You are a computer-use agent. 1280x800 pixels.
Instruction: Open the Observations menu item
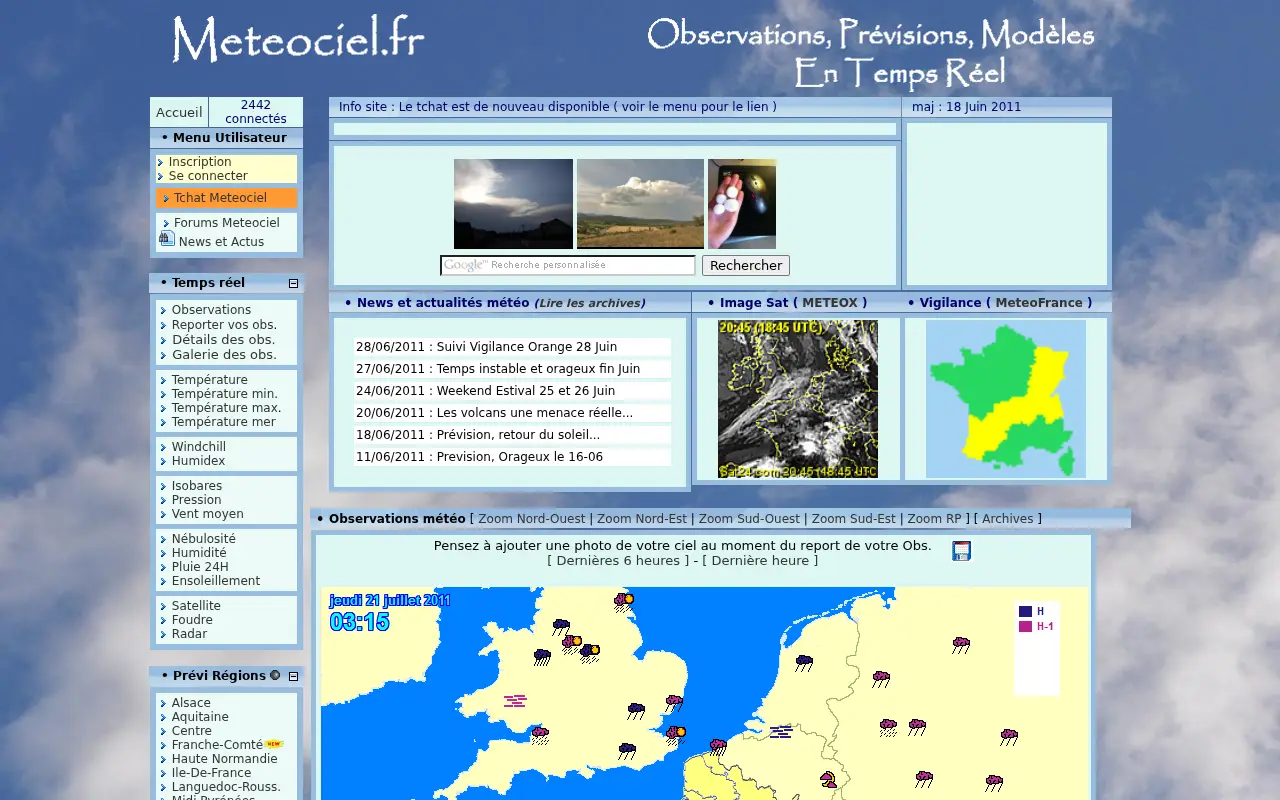(211, 310)
